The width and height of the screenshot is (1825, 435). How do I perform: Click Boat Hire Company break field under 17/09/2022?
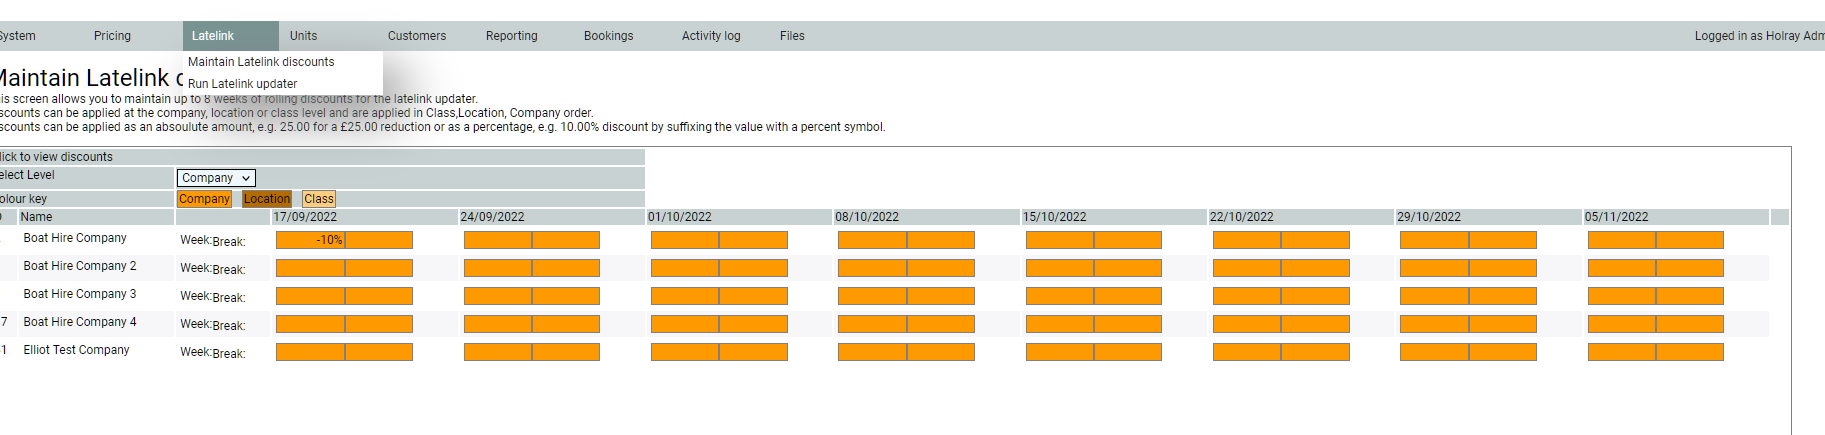click(x=379, y=240)
